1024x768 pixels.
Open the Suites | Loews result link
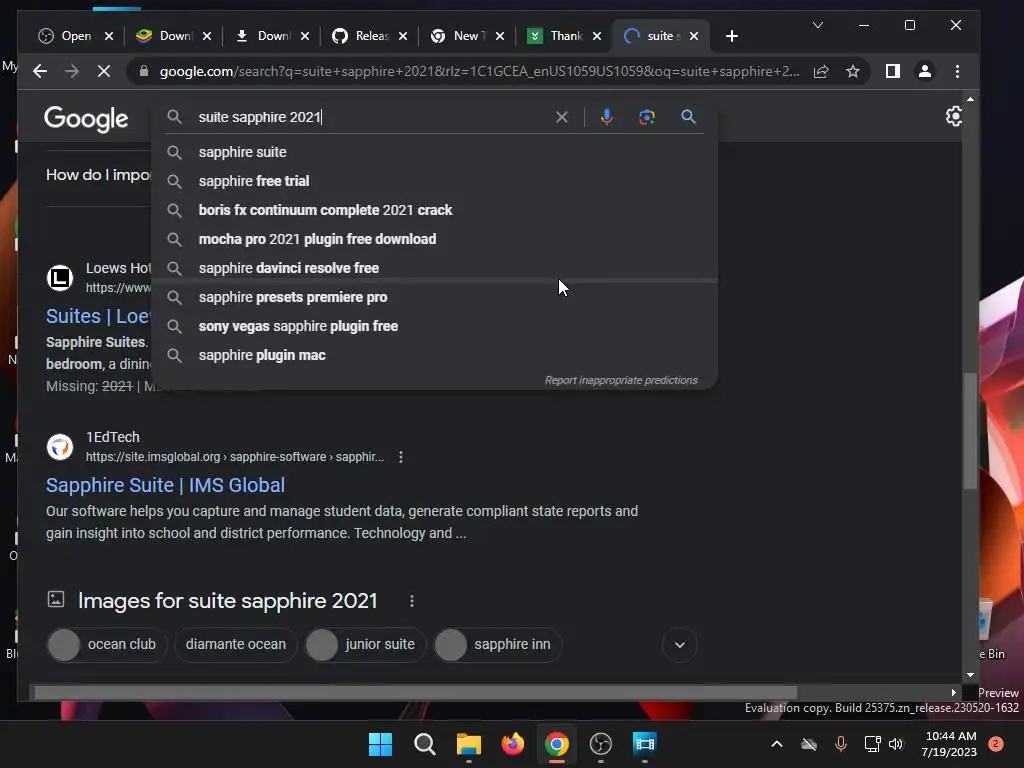pyautogui.click(x=98, y=316)
